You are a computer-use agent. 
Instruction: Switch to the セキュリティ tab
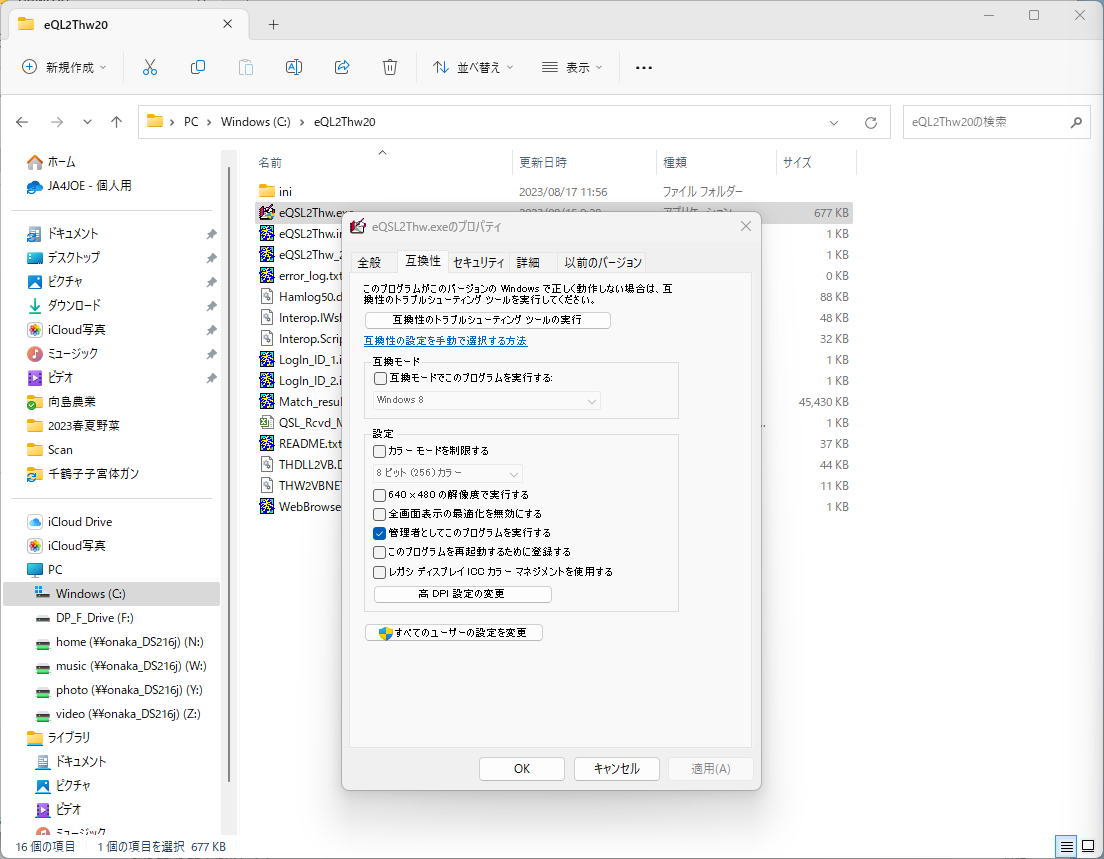(x=479, y=263)
